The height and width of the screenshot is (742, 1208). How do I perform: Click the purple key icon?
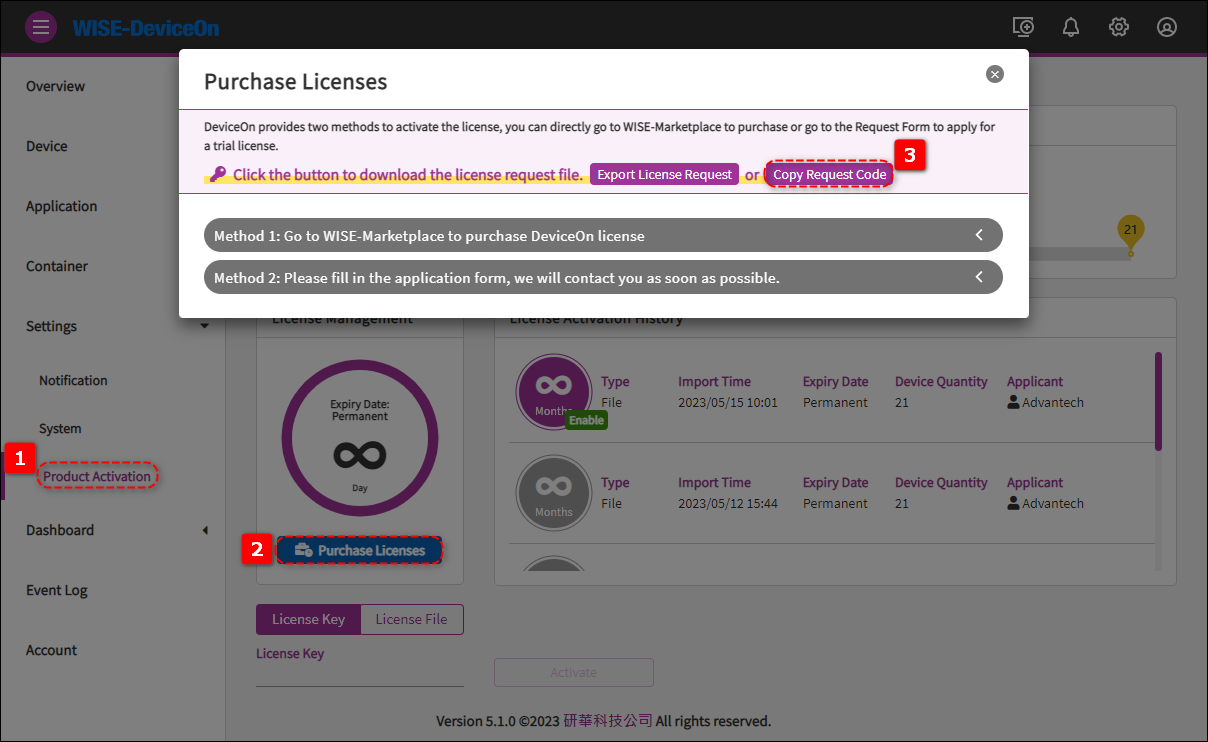pyautogui.click(x=217, y=174)
